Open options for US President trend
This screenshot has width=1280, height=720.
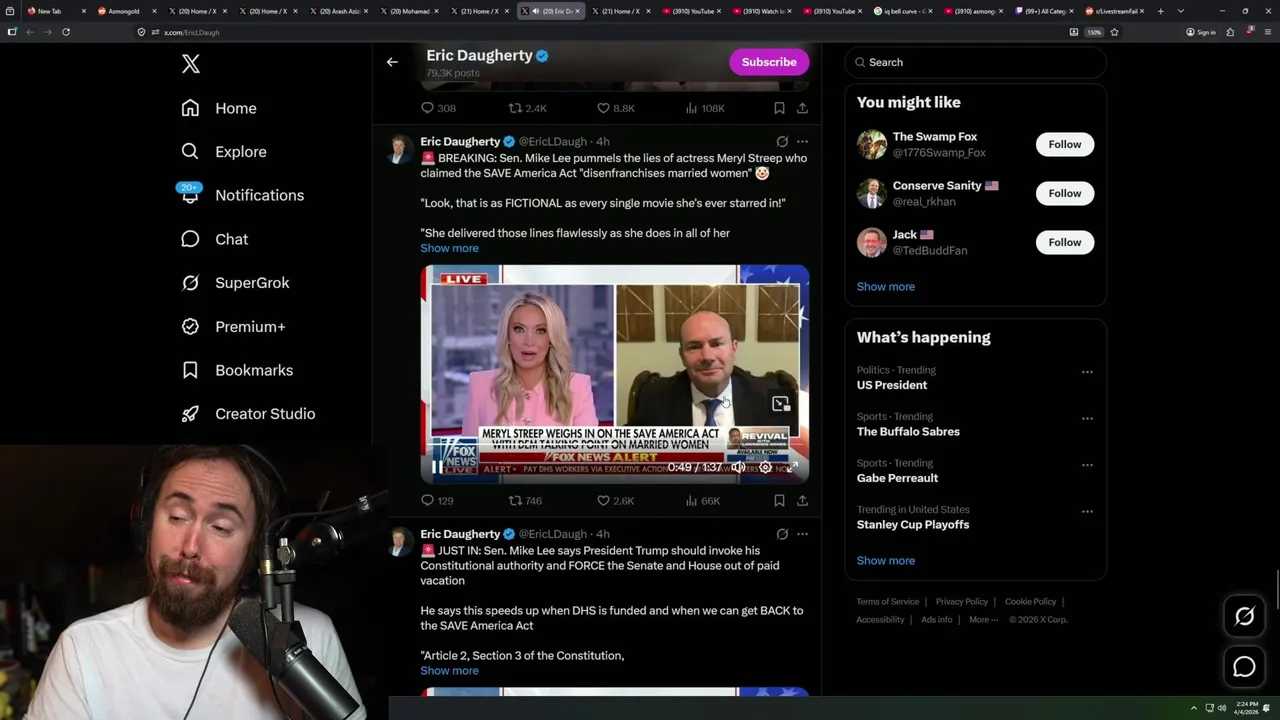(1087, 372)
